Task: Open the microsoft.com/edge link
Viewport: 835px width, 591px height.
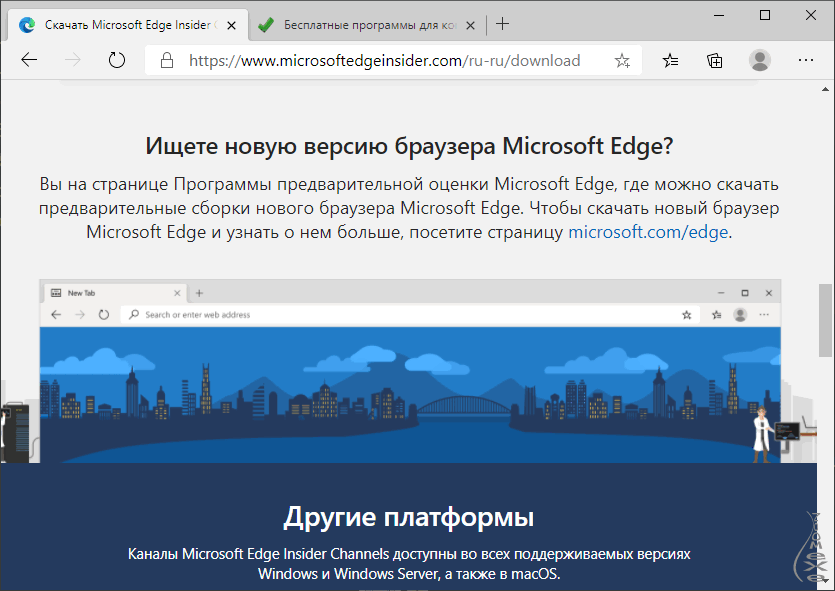Action: tap(648, 232)
